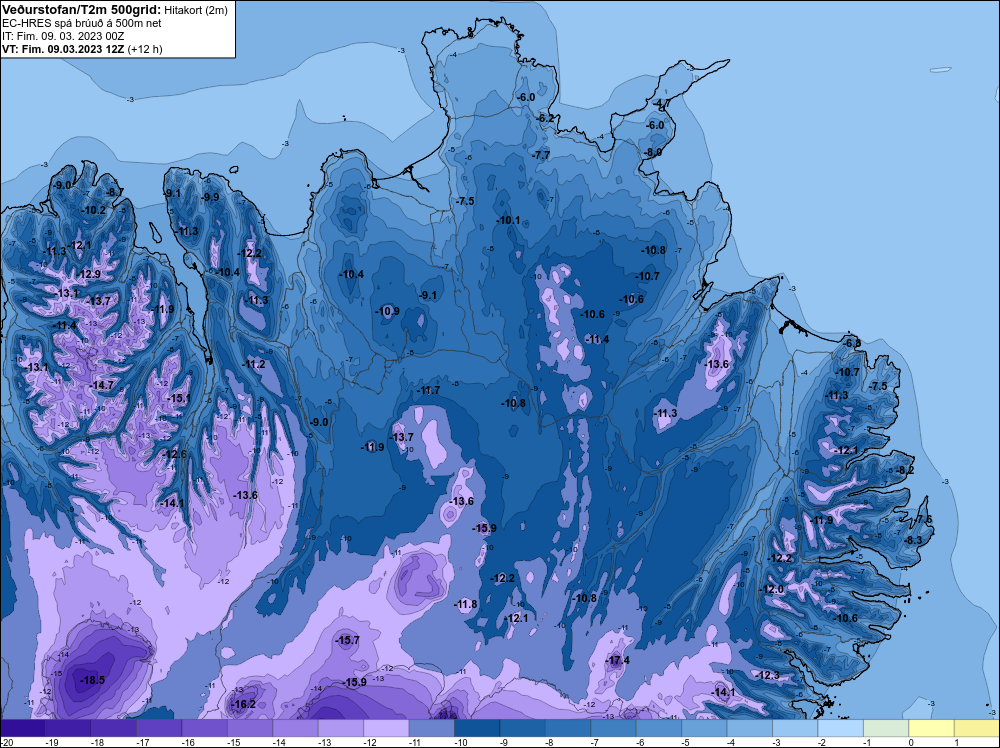Screen dimensions: 1000x748
Task: Click the -4.7 temperature label
Action: click(x=661, y=104)
